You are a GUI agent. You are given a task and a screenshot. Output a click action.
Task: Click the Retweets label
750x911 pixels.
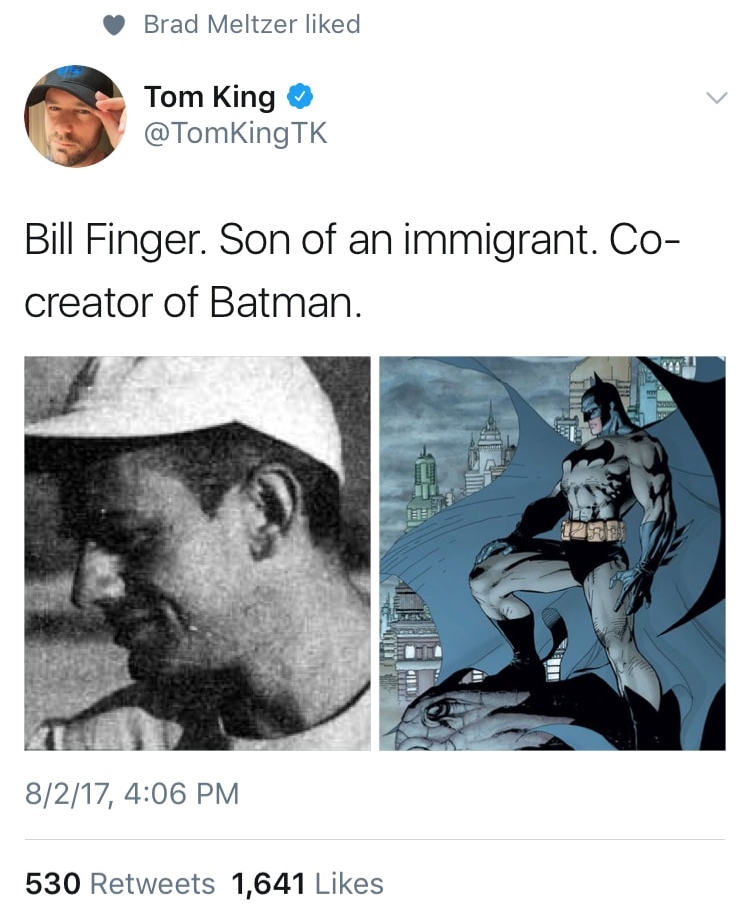152,883
